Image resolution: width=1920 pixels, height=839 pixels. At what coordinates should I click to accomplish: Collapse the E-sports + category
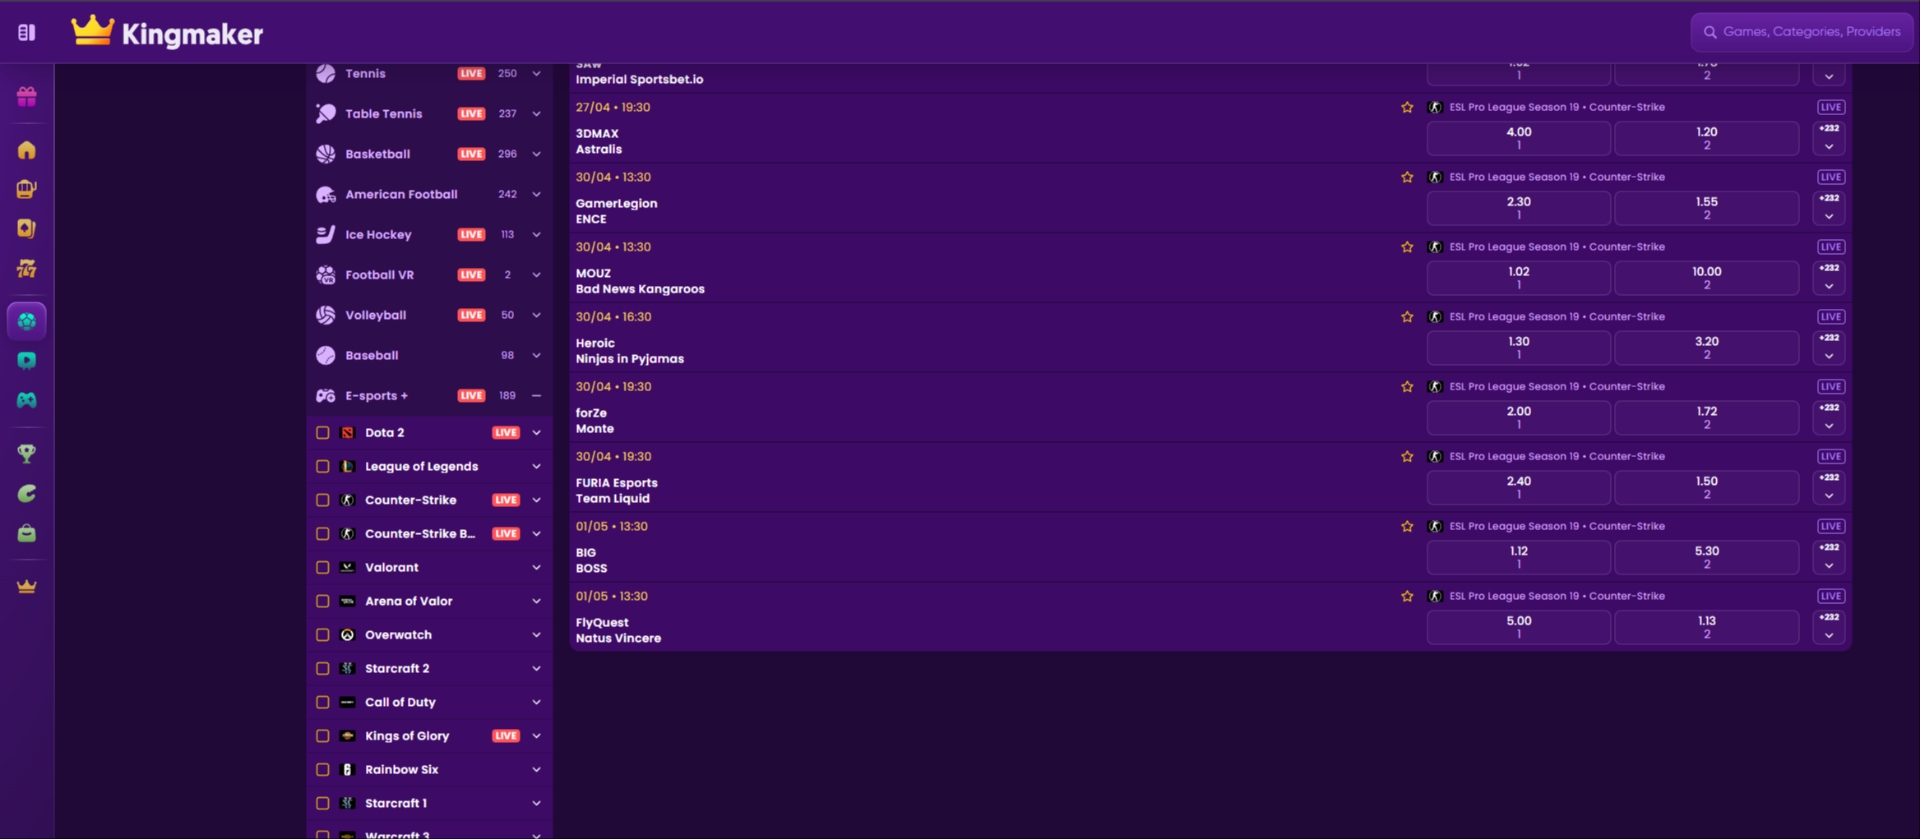point(537,396)
